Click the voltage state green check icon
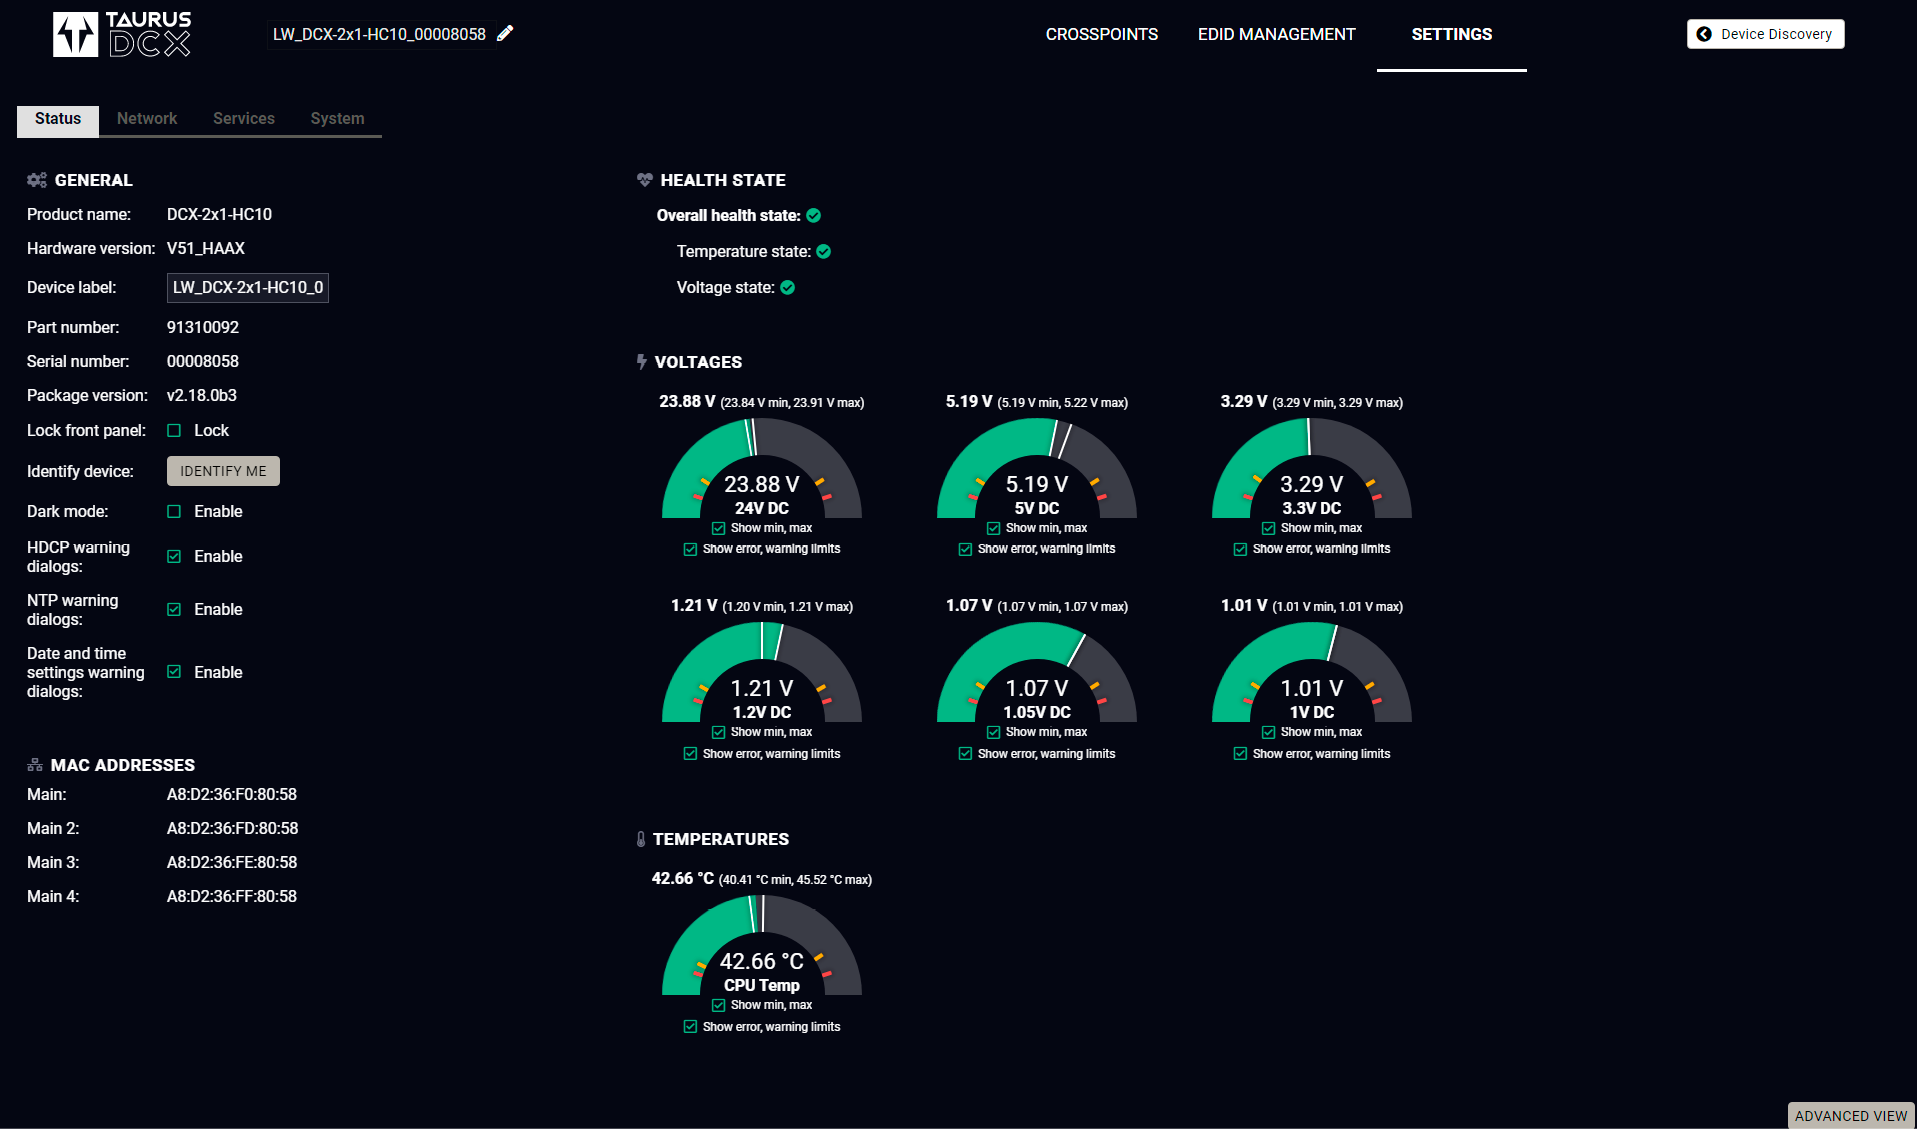The width and height of the screenshot is (1917, 1129). click(788, 288)
